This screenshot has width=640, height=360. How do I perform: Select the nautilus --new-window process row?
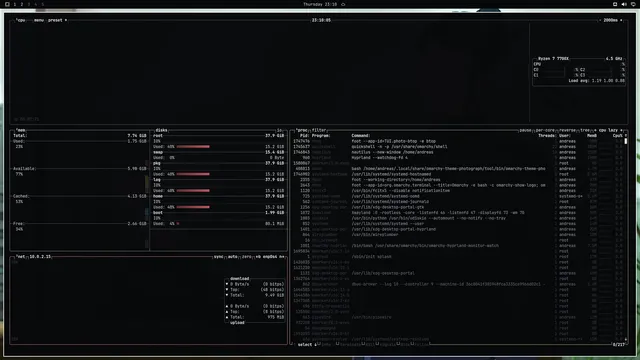pos(459,152)
